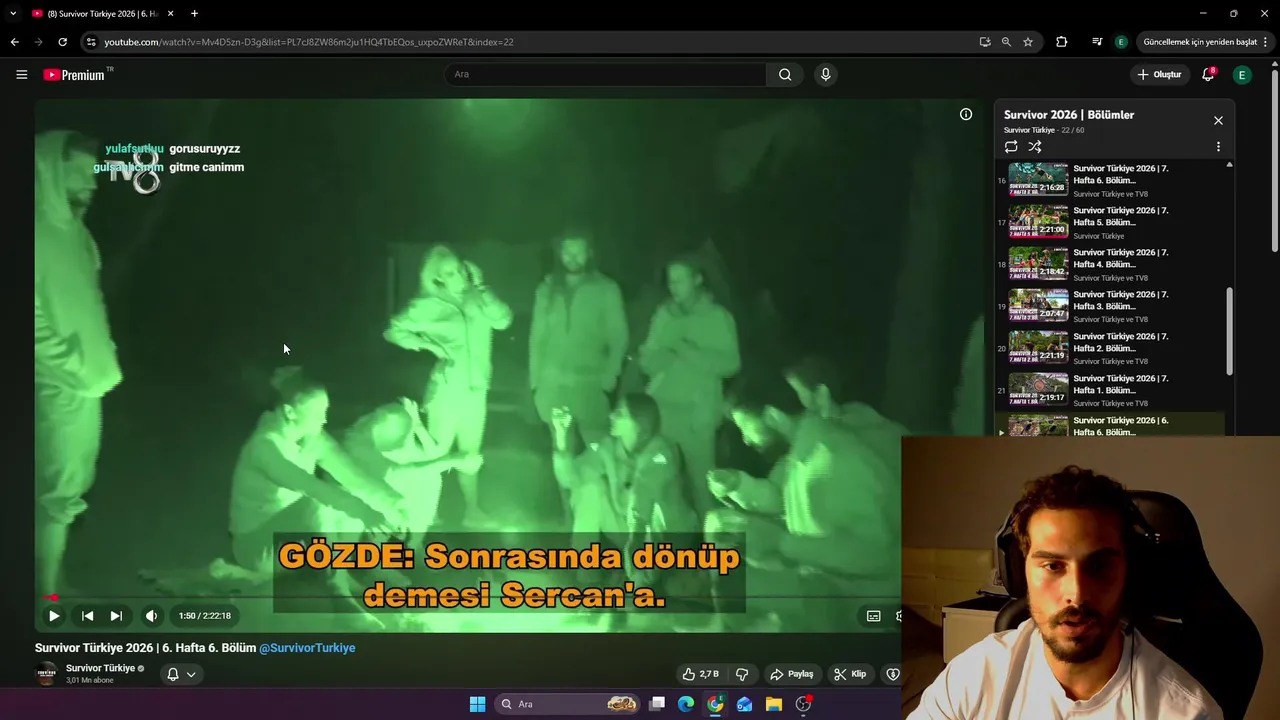Click the Oluştur create button
The image size is (1280, 720).
pos(1159,74)
